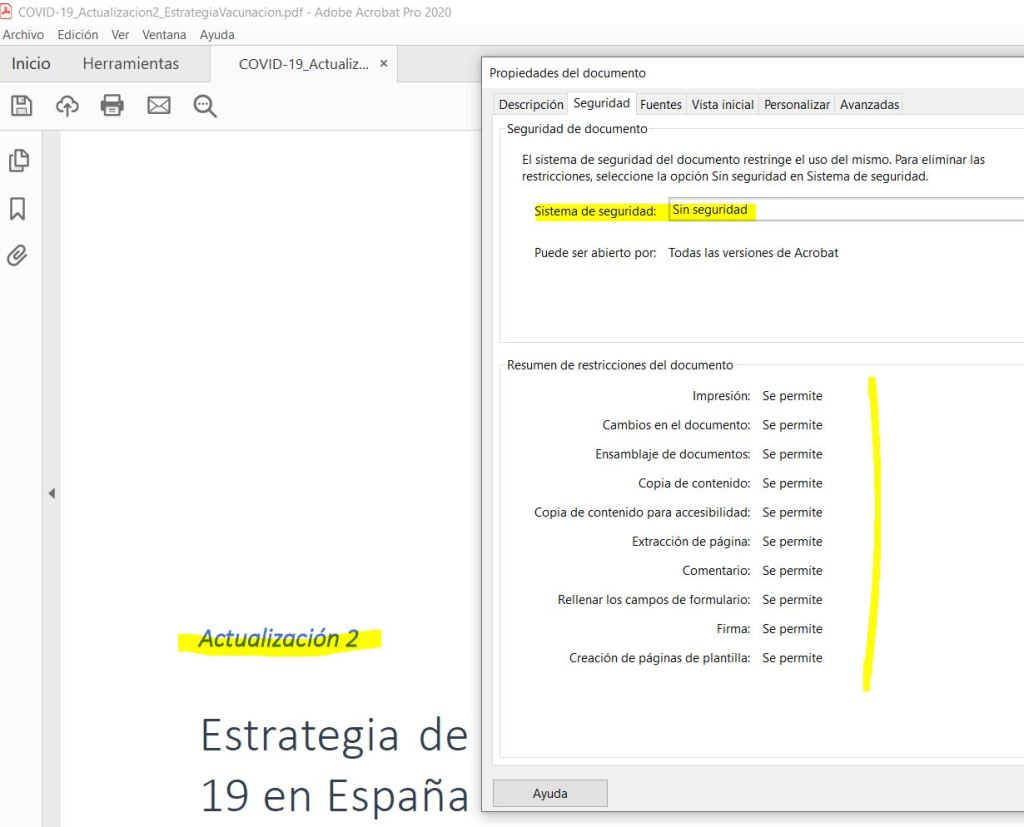Switch to the Fuentes tab
The width and height of the screenshot is (1024, 827).
(661, 104)
